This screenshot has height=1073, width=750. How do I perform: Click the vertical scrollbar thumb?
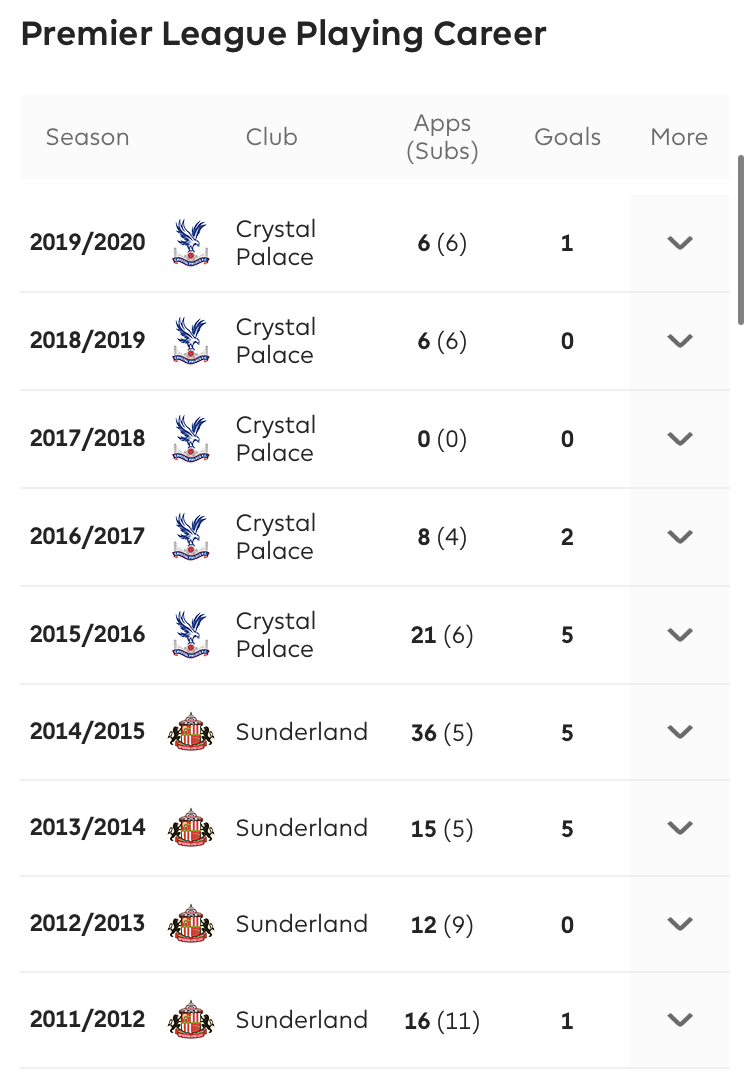(740, 240)
